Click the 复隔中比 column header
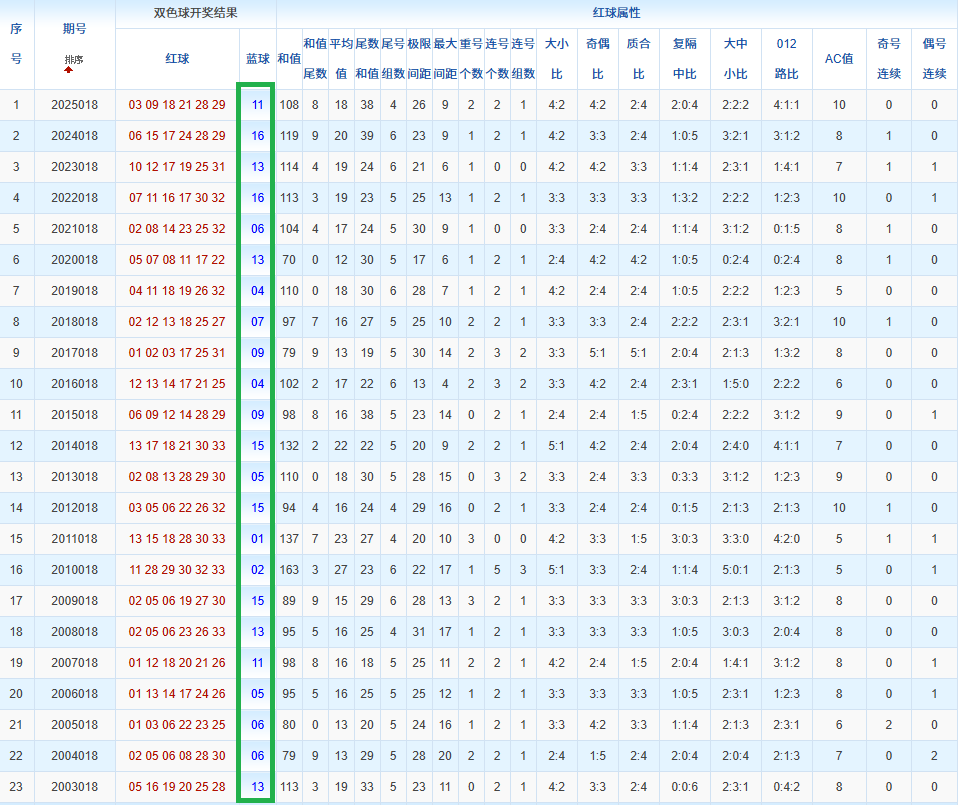This screenshot has width=958, height=805. coord(684,59)
